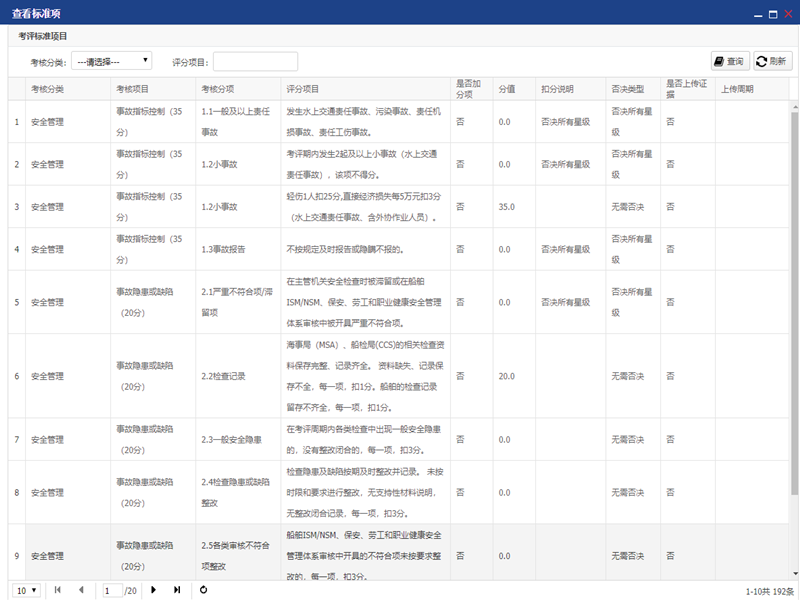Viewport: 800px width, 600px height.
Task: Jump to last page icon
Action: point(177,590)
